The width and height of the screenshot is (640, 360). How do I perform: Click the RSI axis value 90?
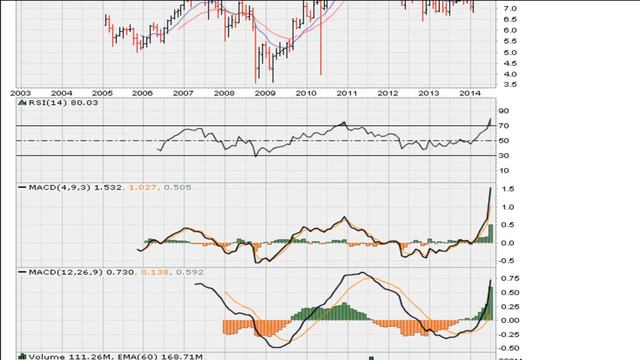[x=504, y=111]
